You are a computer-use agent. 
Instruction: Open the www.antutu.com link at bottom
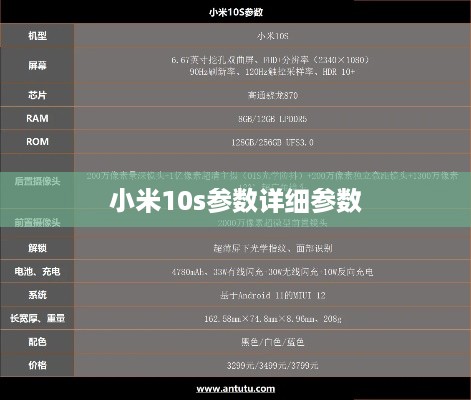(236, 389)
